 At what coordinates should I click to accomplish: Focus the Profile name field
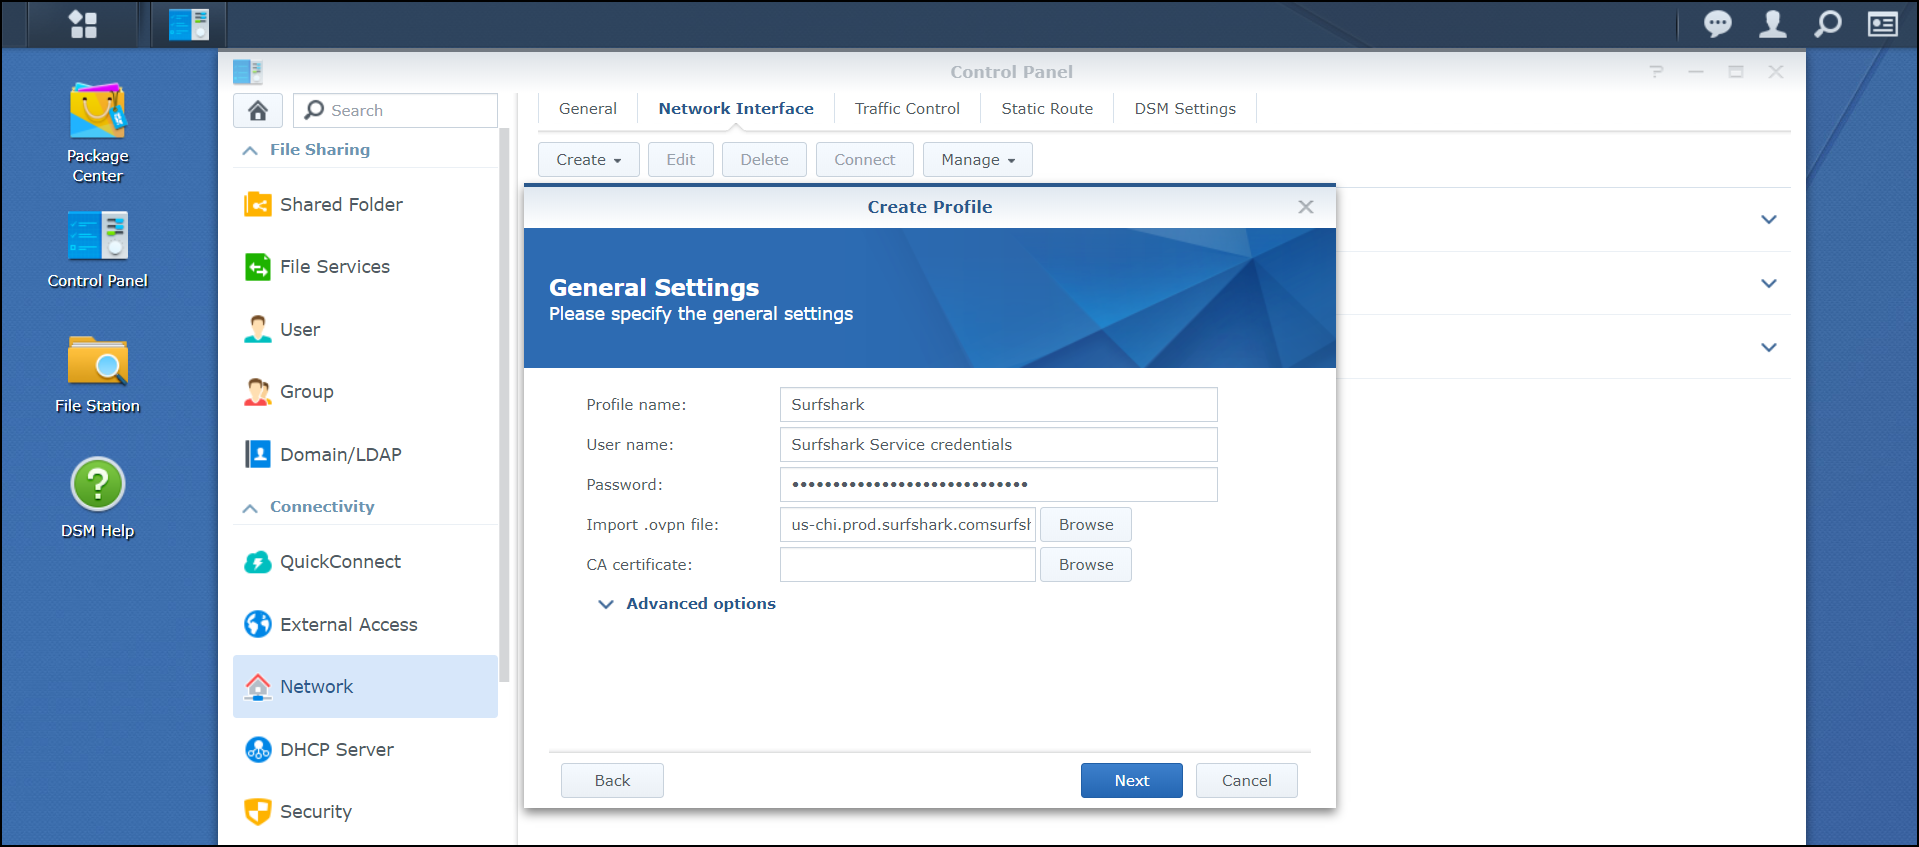pyautogui.click(x=999, y=405)
